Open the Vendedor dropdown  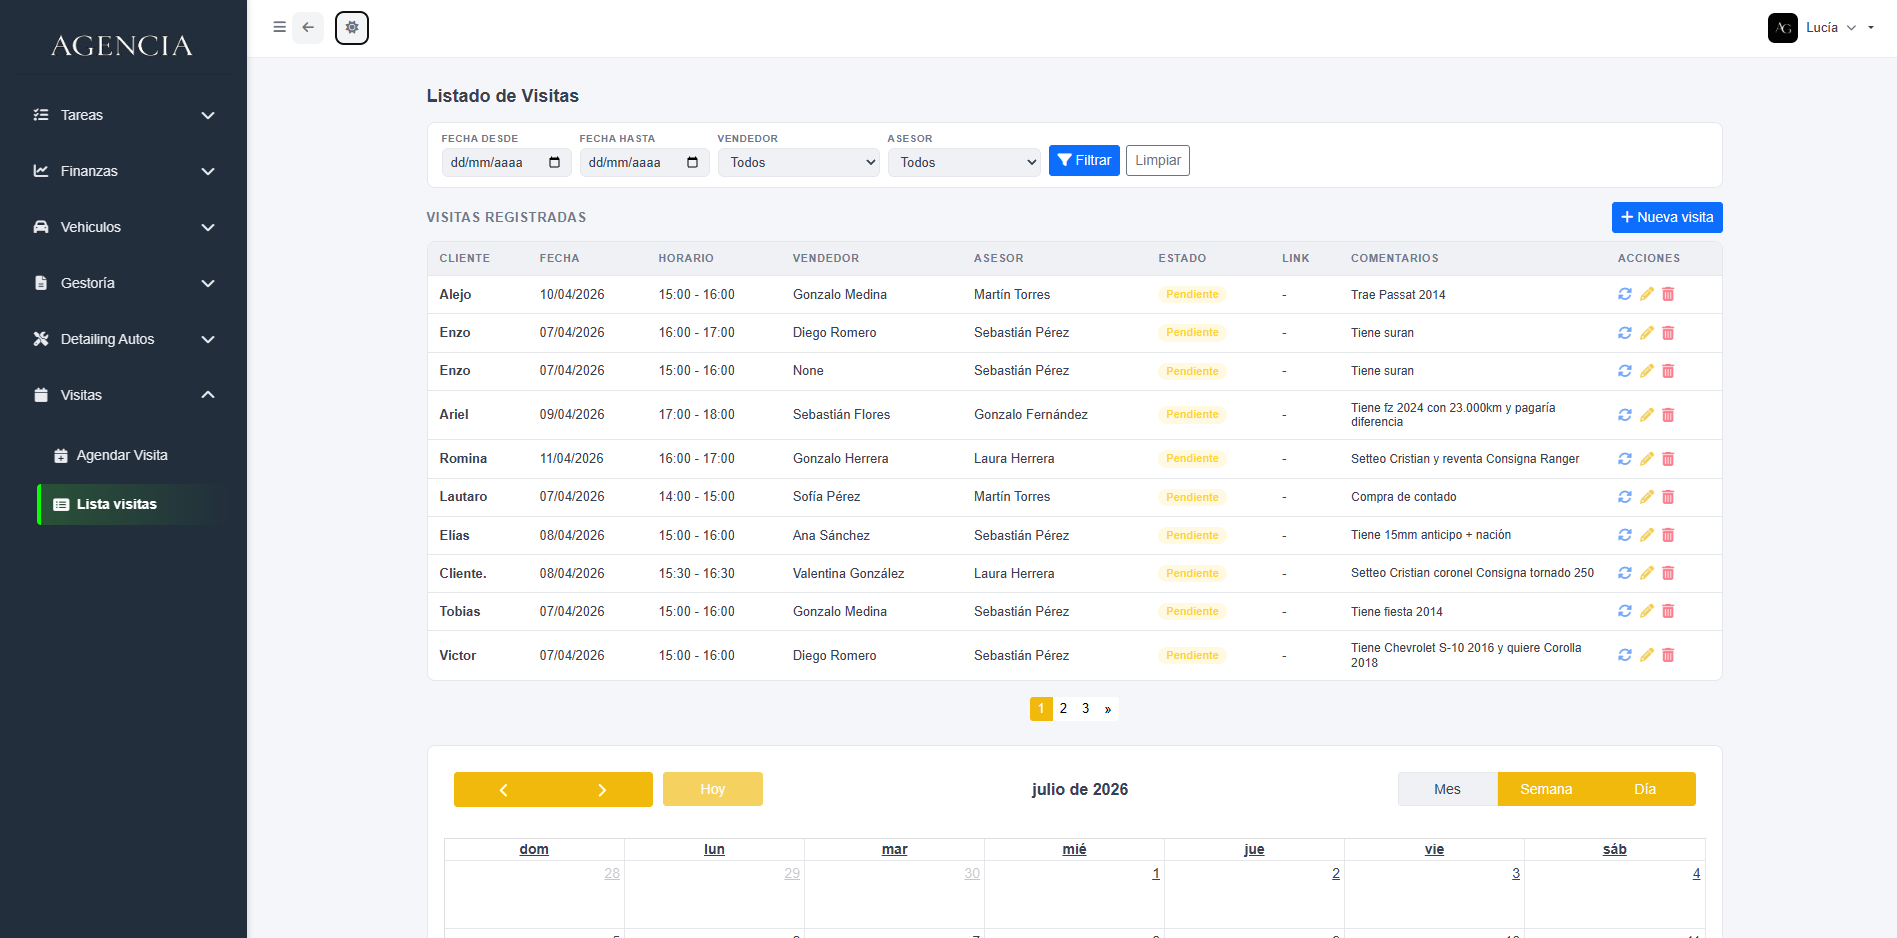pyautogui.click(x=799, y=162)
